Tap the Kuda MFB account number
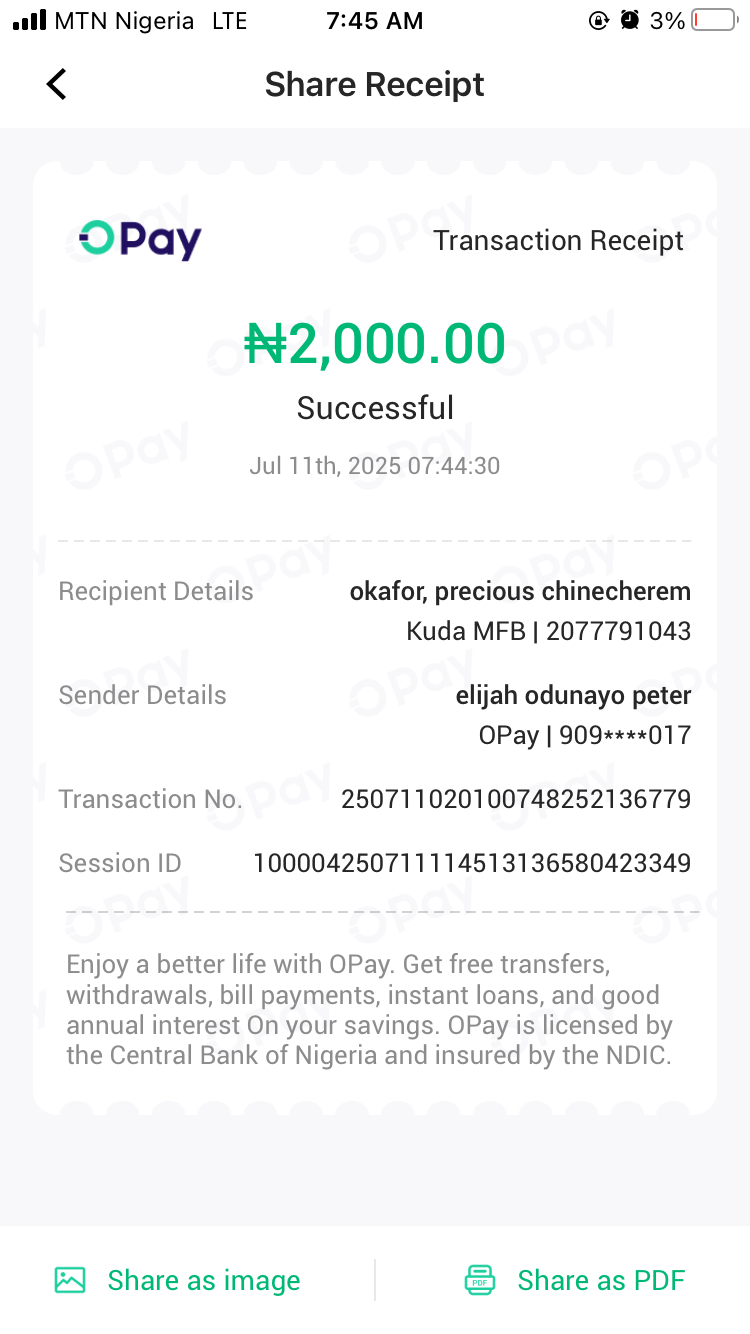Image resolution: width=750 pixels, height=1334 pixels. pos(618,631)
